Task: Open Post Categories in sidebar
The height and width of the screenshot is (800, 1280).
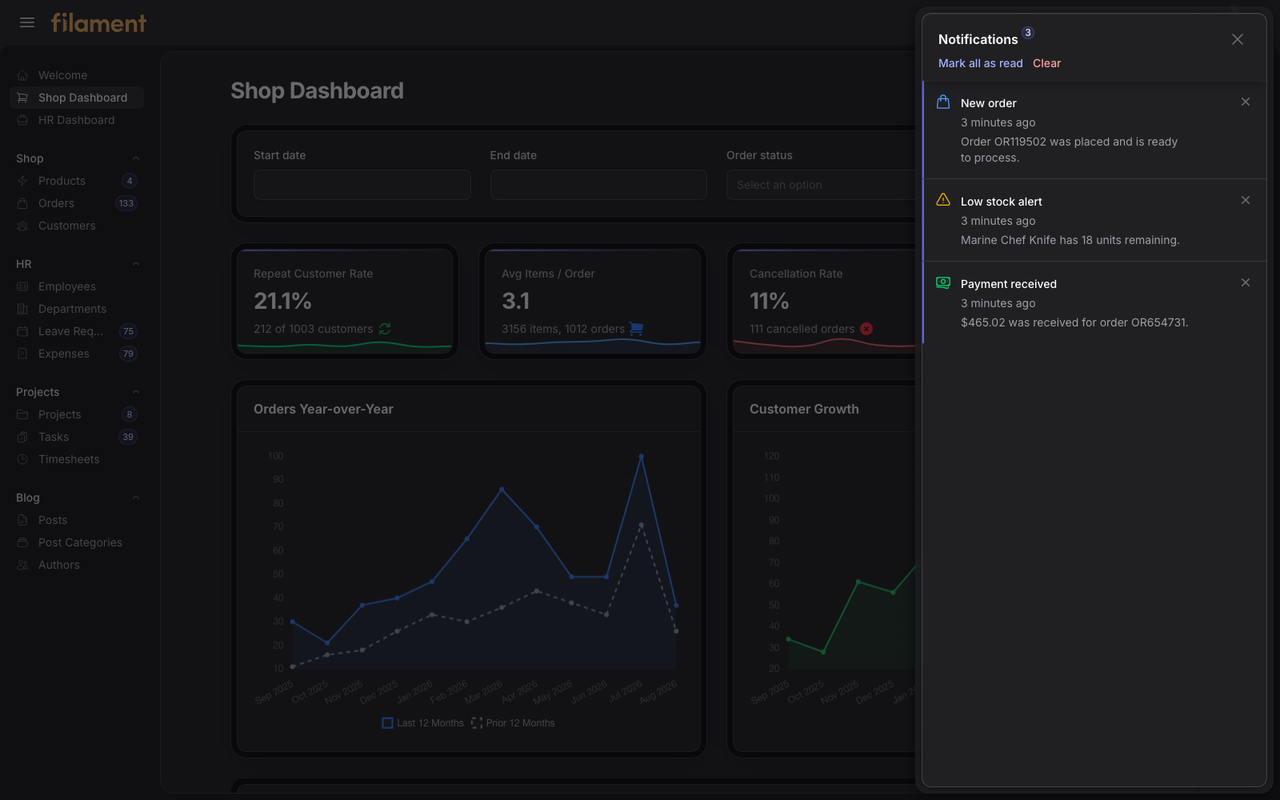Action: [77, 543]
